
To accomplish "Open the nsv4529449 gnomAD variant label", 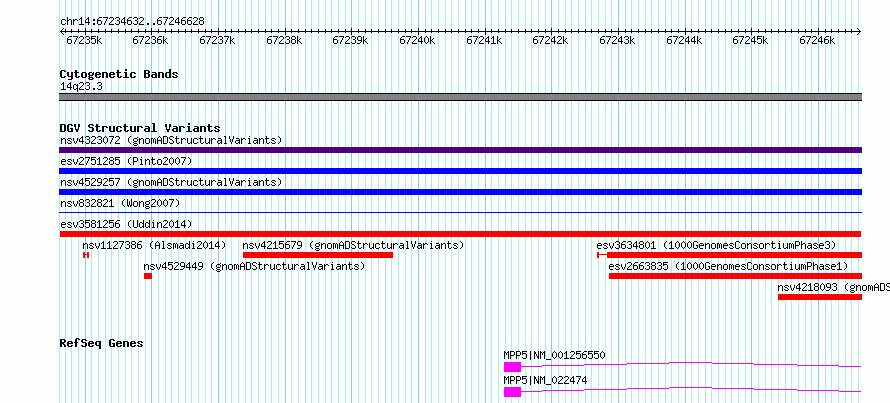I will tap(254, 266).
